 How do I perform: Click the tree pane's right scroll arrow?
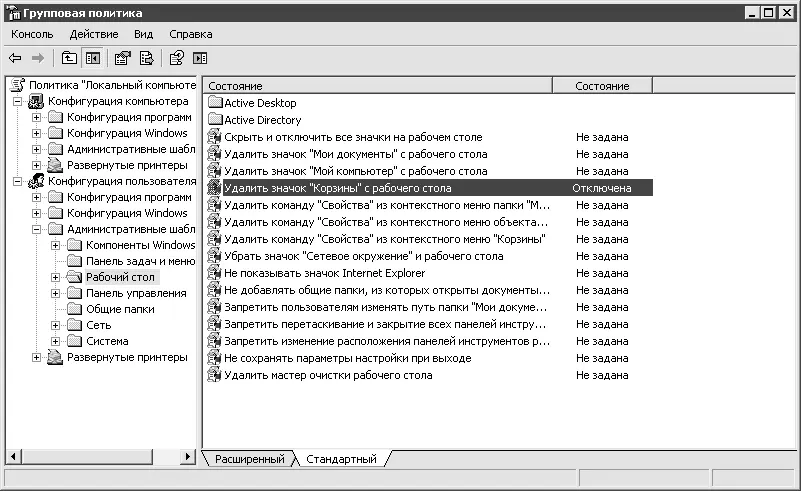[x=187, y=456]
